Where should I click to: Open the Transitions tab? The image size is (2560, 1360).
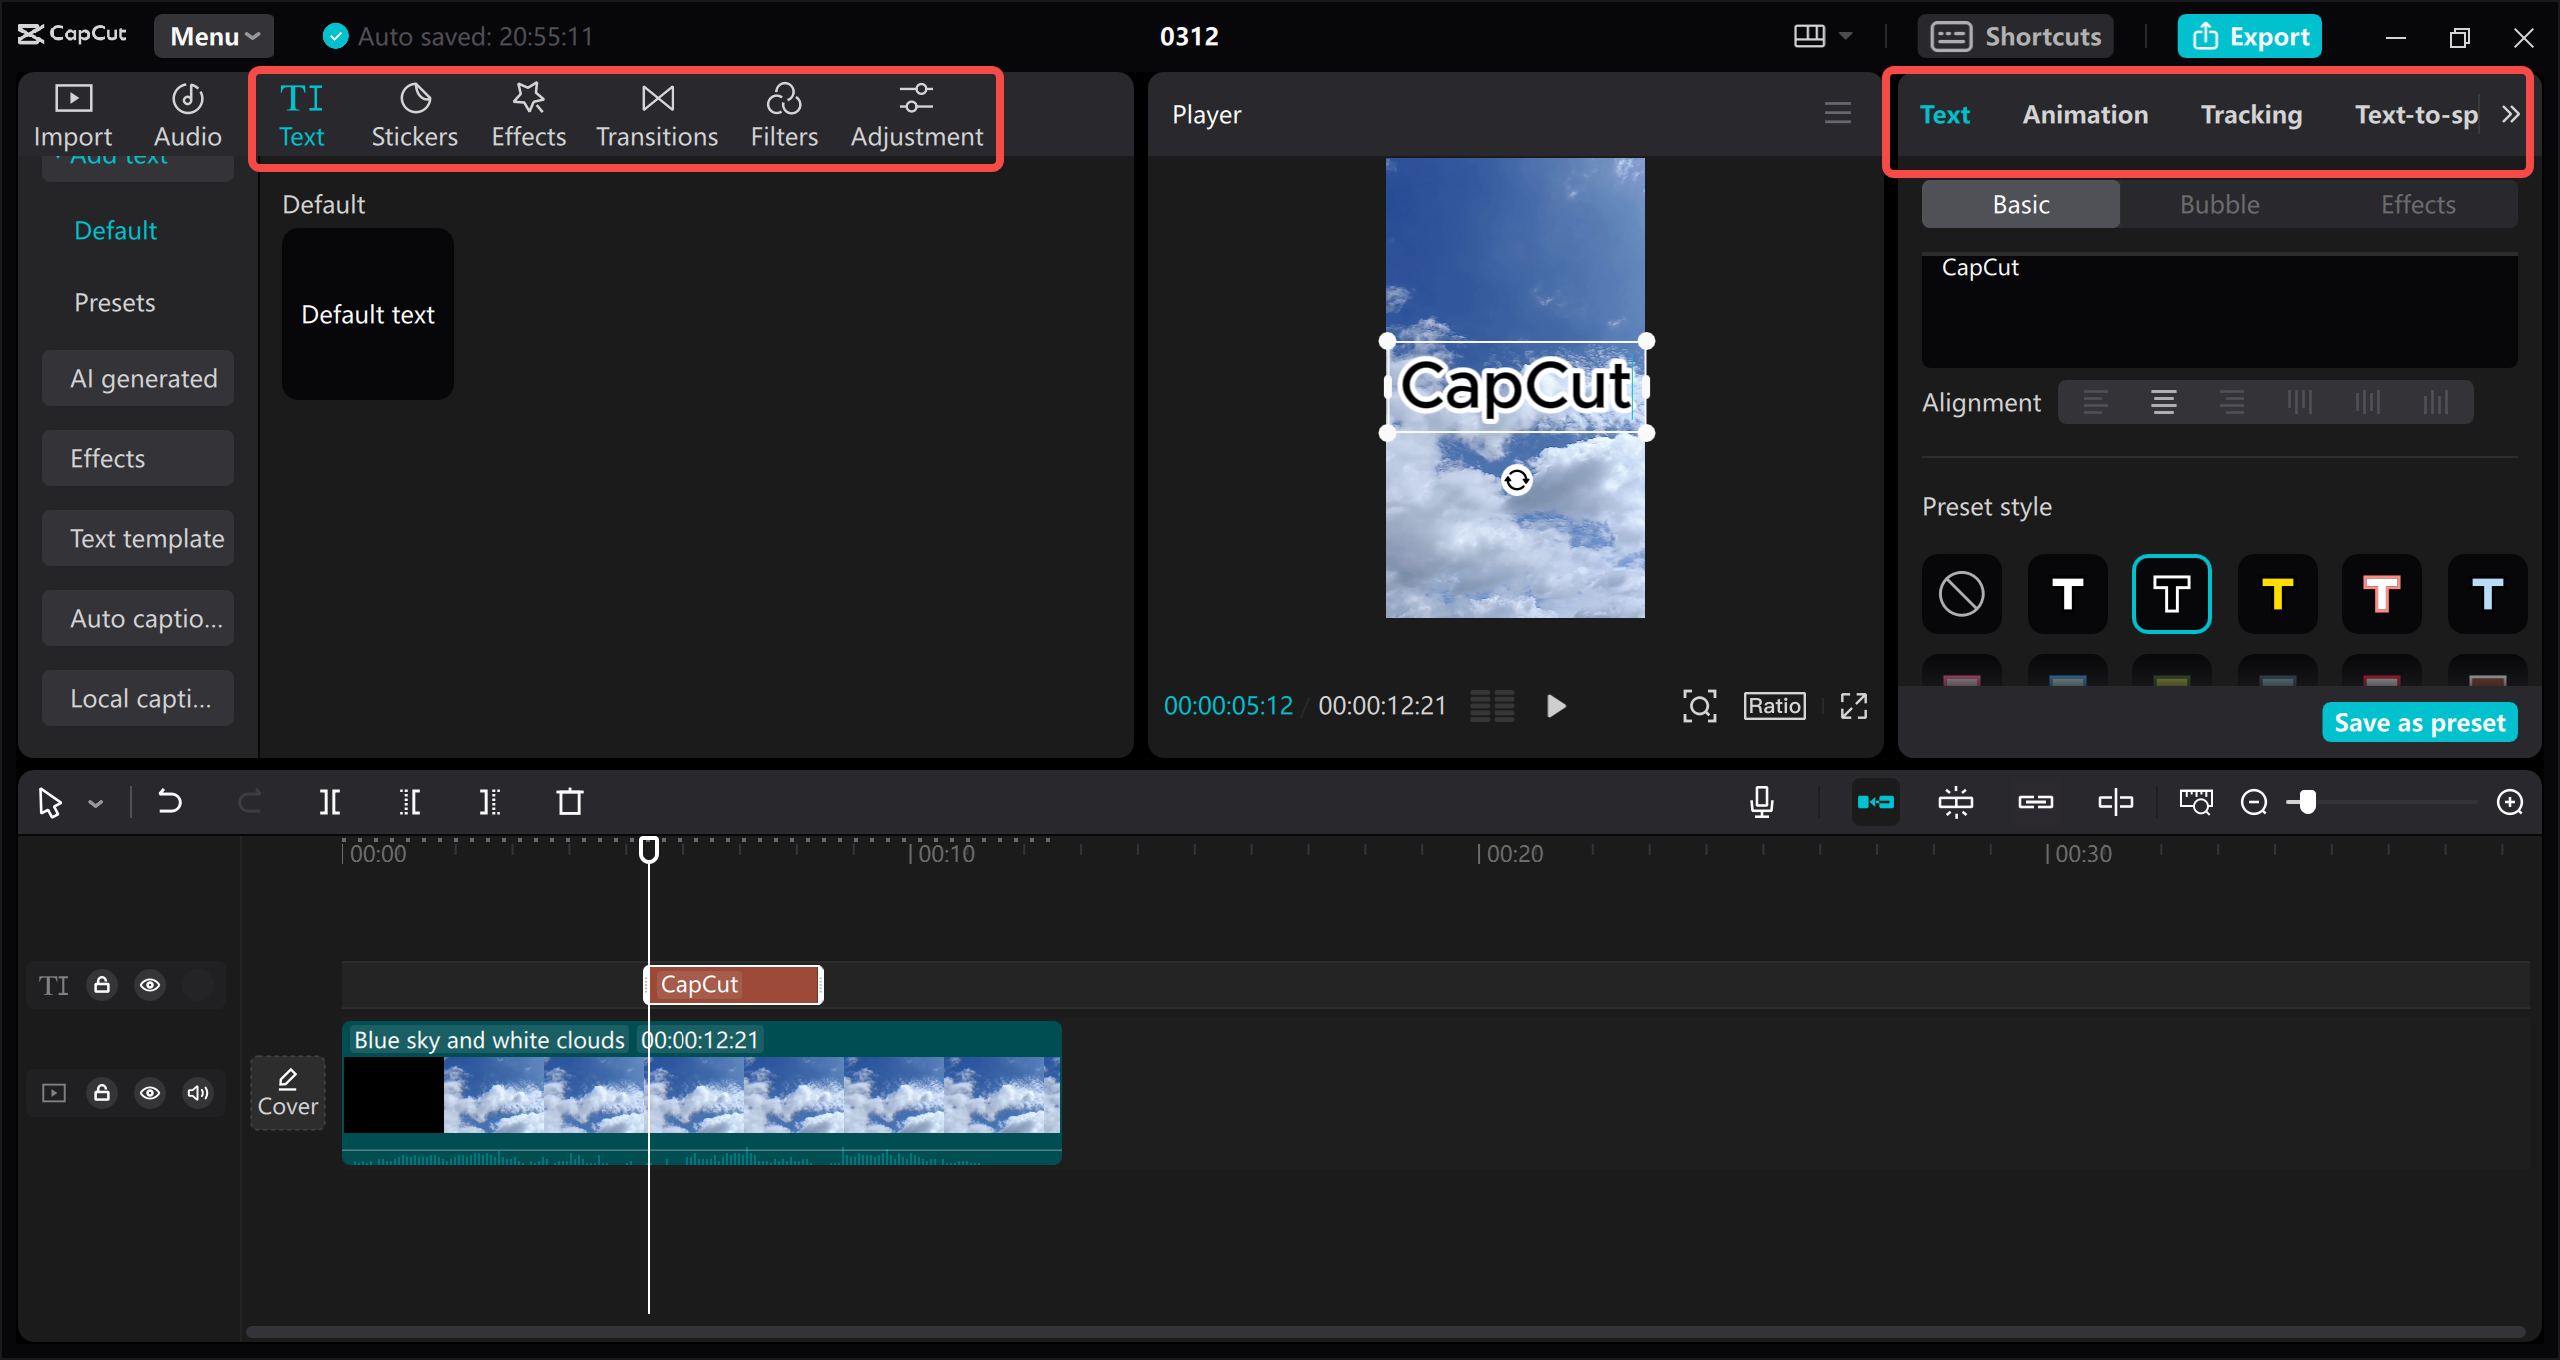[657, 116]
